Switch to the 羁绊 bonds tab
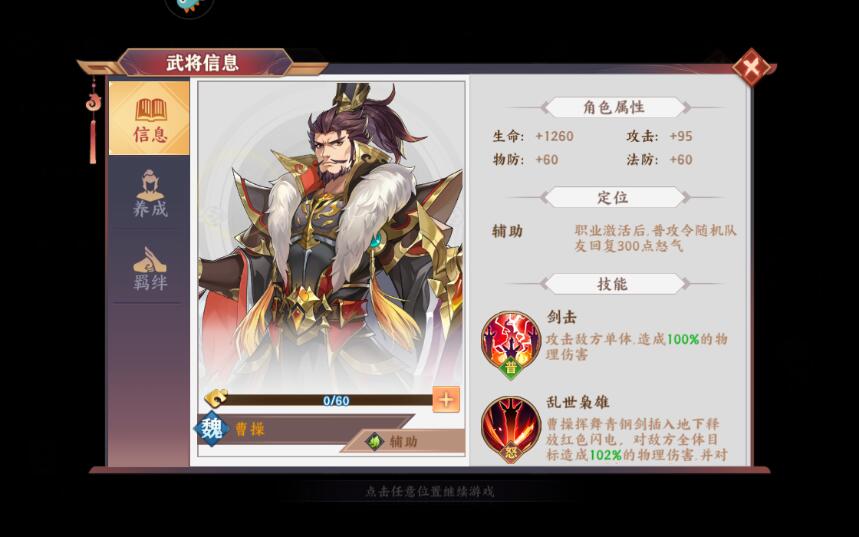Image resolution: width=859 pixels, height=537 pixels. click(149, 267)
